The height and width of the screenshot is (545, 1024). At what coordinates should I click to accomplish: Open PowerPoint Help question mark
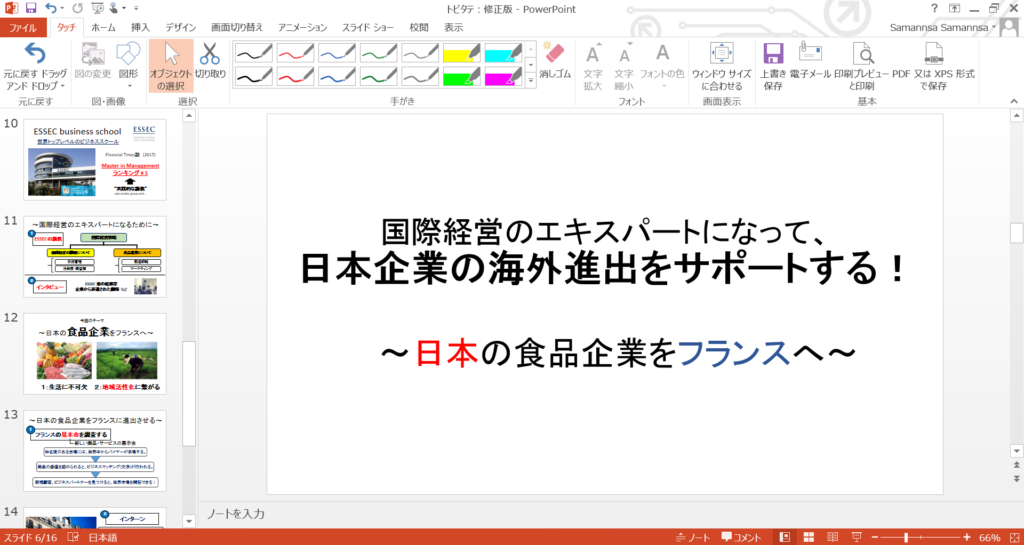click(935, 8)
